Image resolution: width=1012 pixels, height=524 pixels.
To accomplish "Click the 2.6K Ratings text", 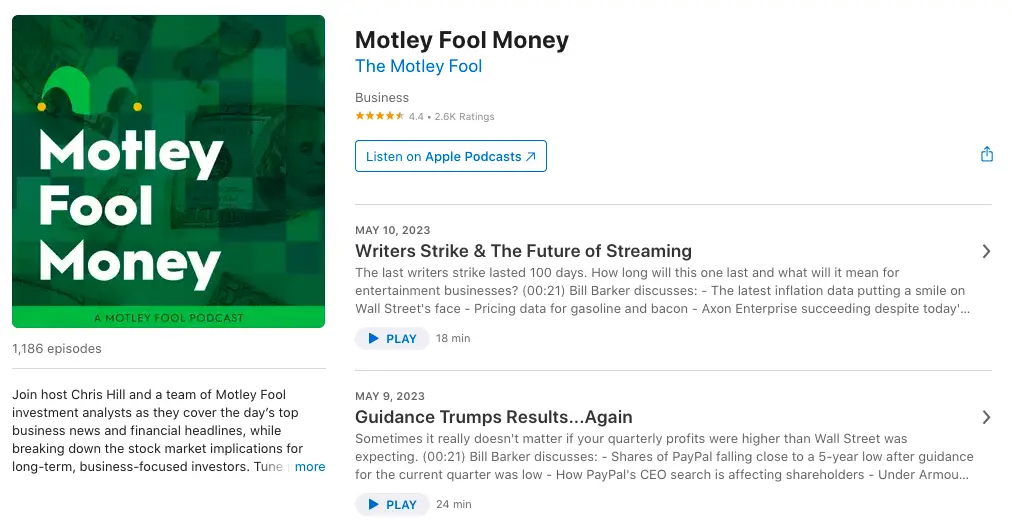I will (x=464, y=117).
